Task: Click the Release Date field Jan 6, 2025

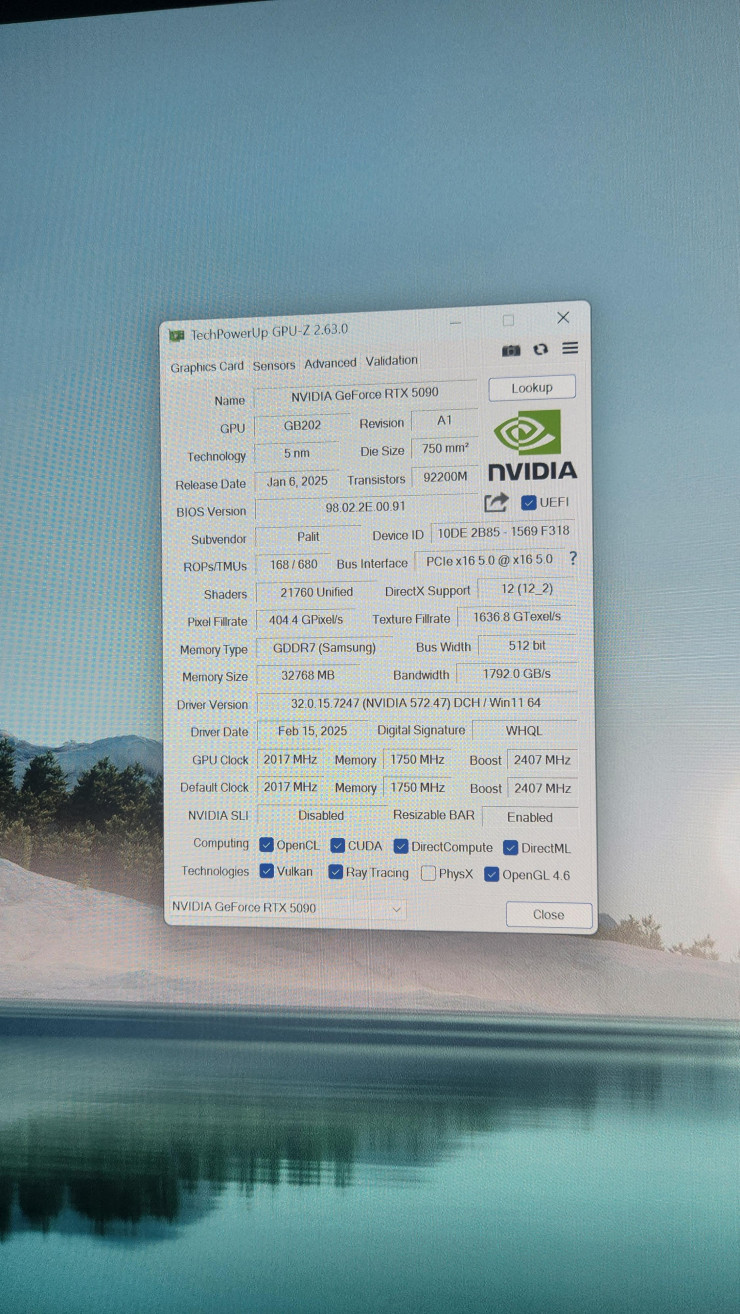Action: [297, 481]
